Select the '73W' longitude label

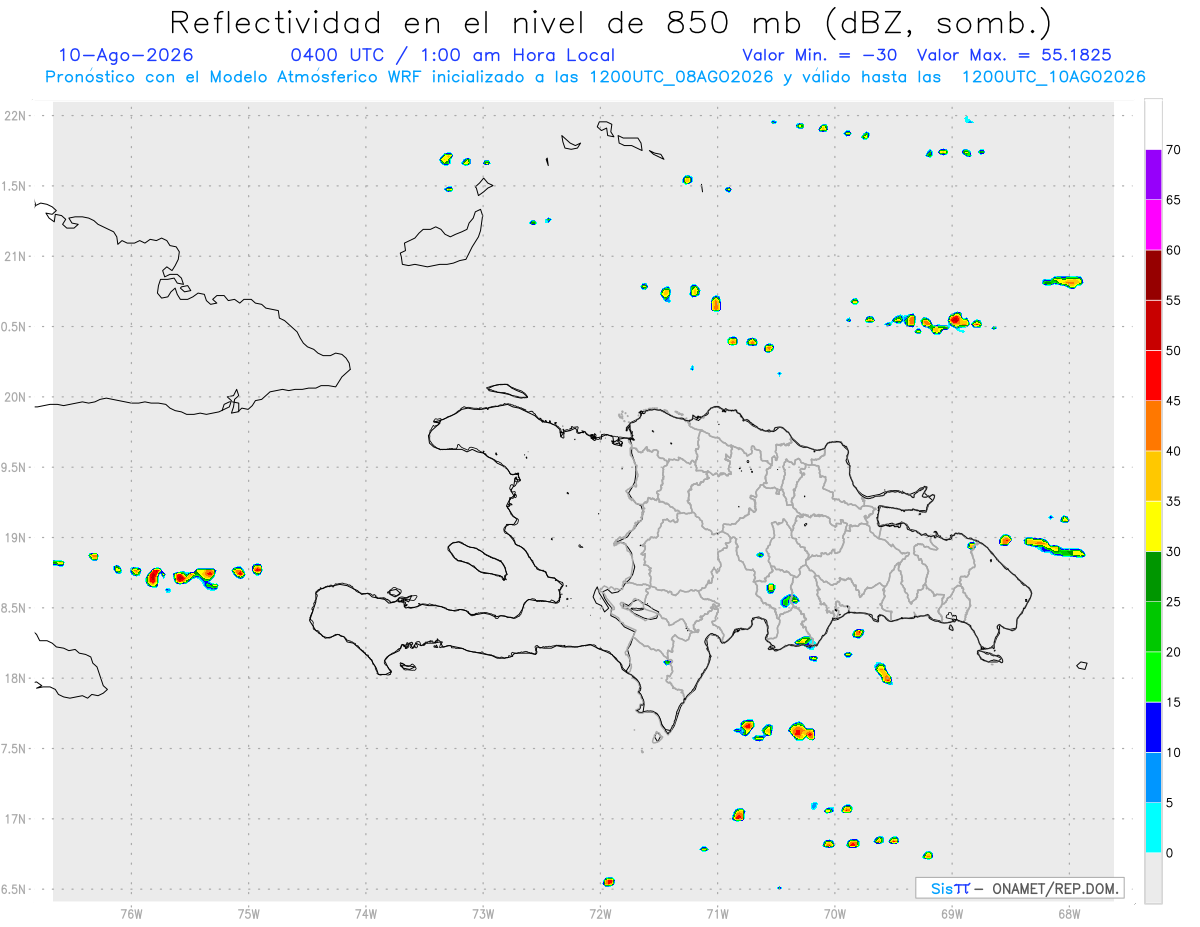click(483, 914)
